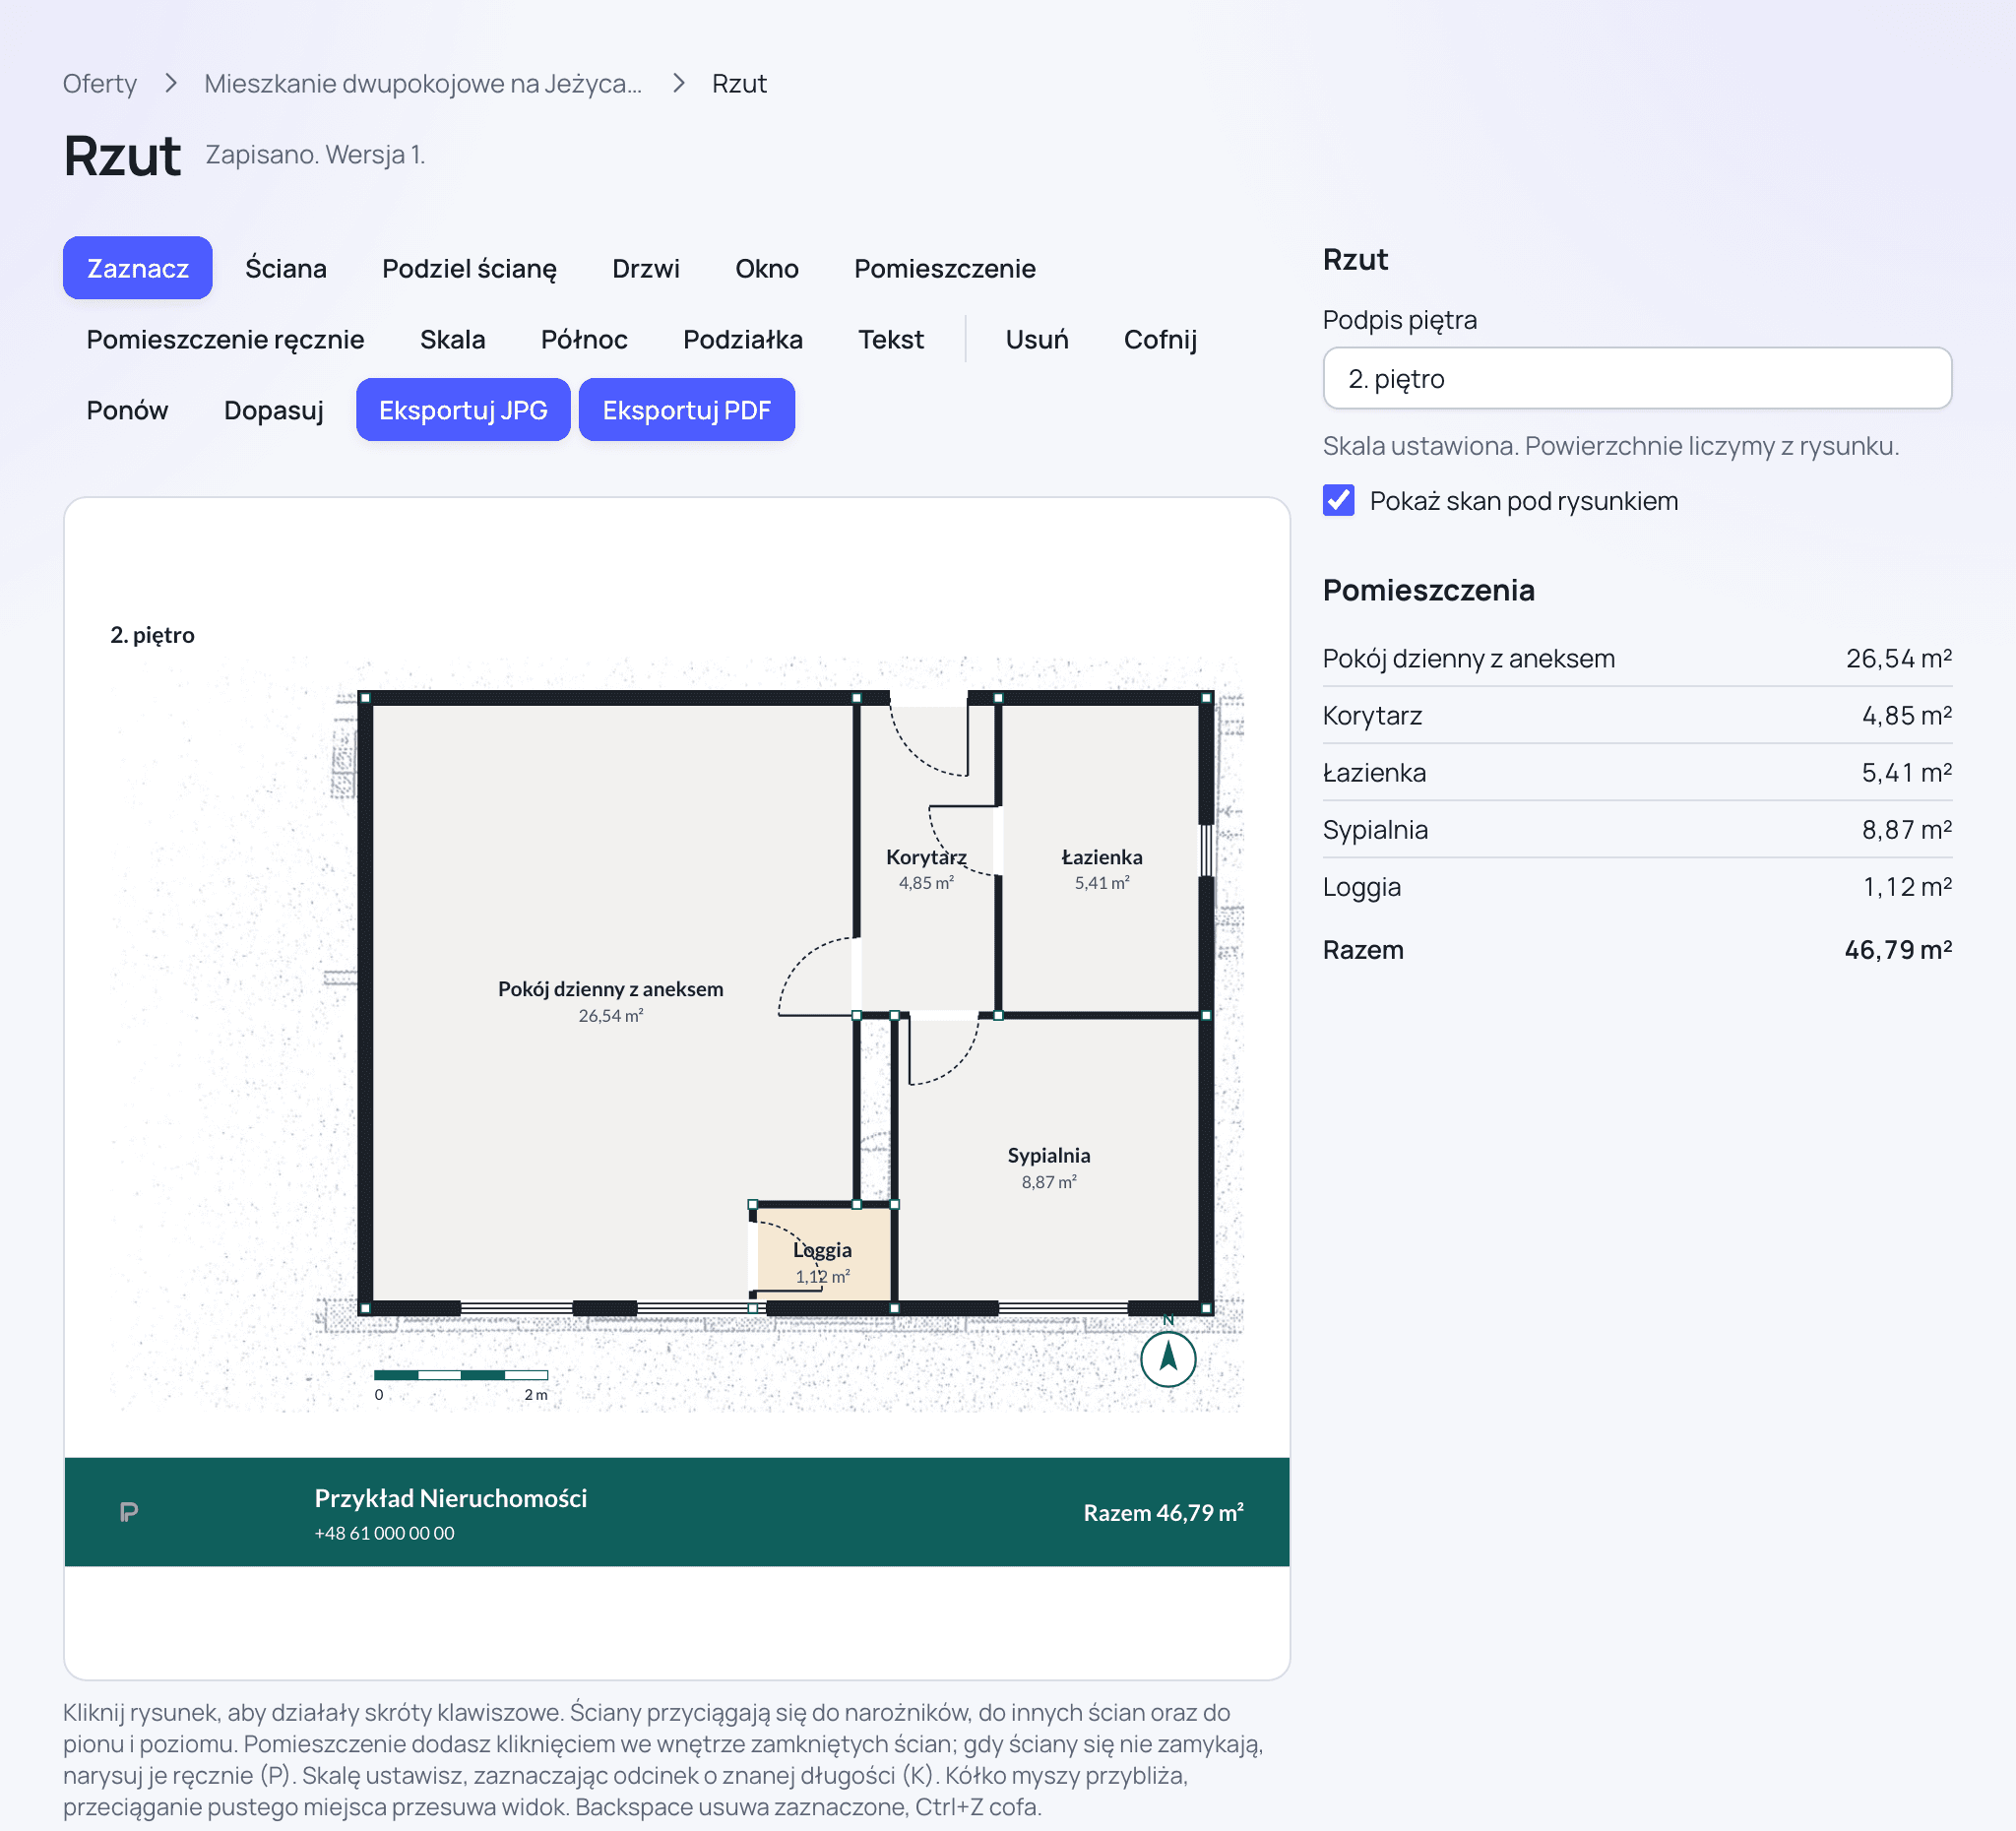Export the plan with Eksportuj JPG
The image size is (2016, 1831).
click(463, 410)
